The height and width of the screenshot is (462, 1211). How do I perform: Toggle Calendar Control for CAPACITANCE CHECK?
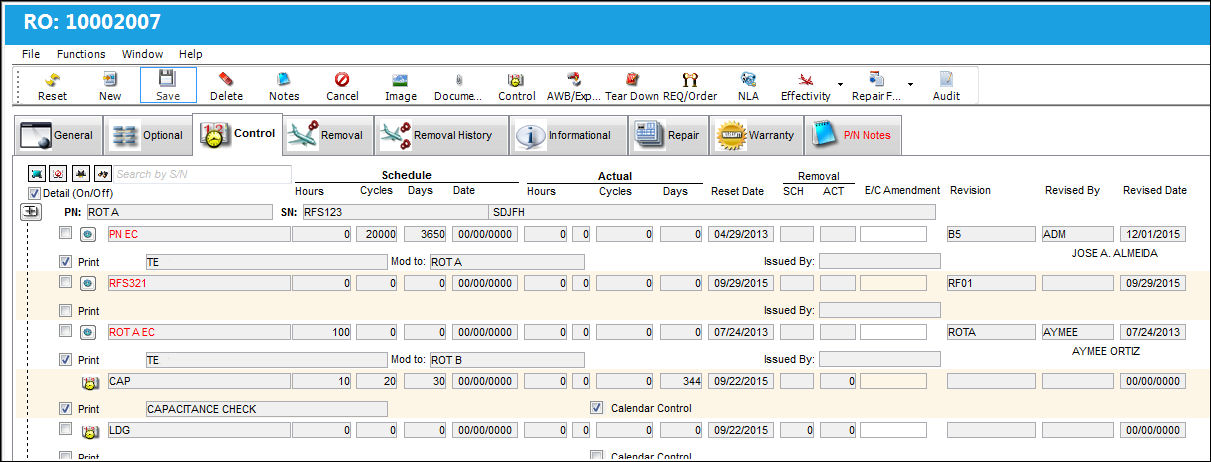(x=597, y=407)
